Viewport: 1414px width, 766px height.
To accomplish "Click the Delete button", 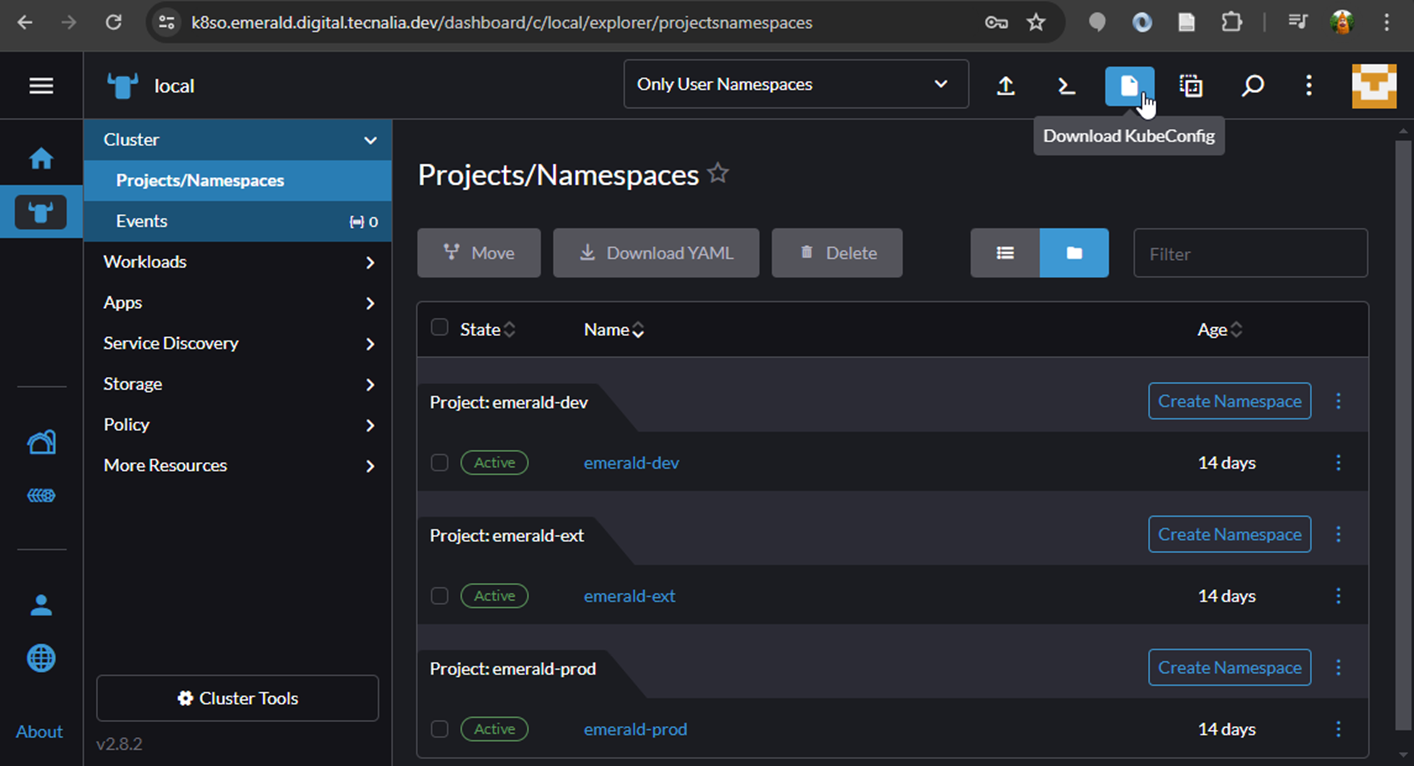I will point(837,253).
